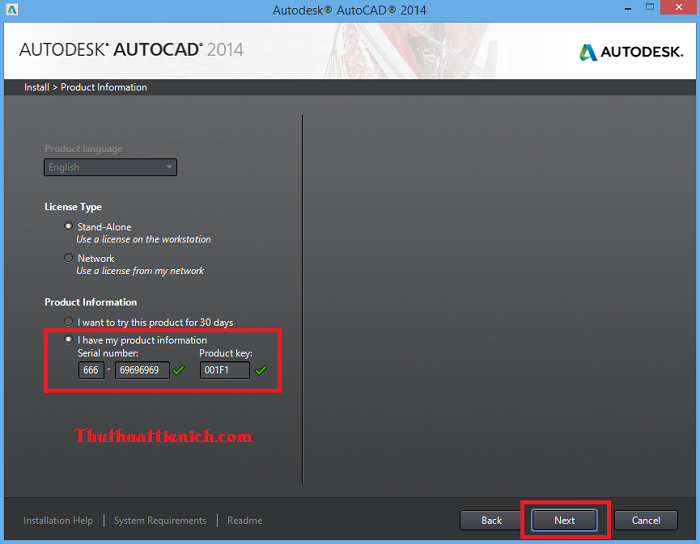The height and width of the screenshot is (544, 700).
Task: Click the green check next to serial number
Action: pyautogui.click(x=179, y=370)
